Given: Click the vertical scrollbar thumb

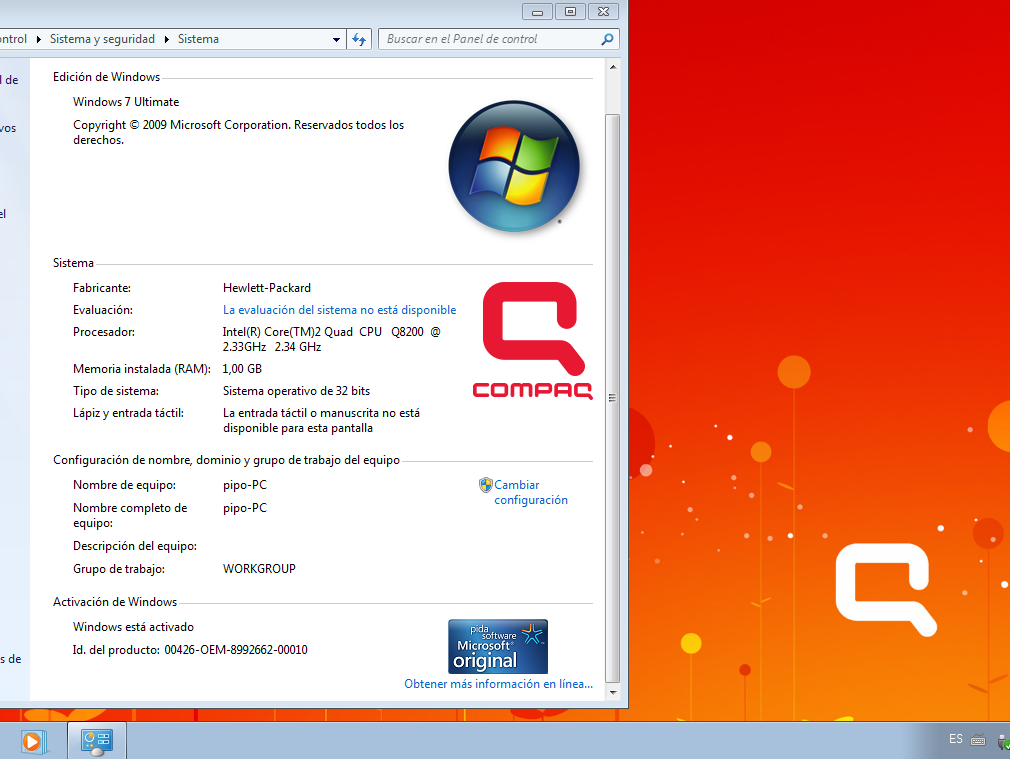Looking at the screenshot, I should (613, 398).
